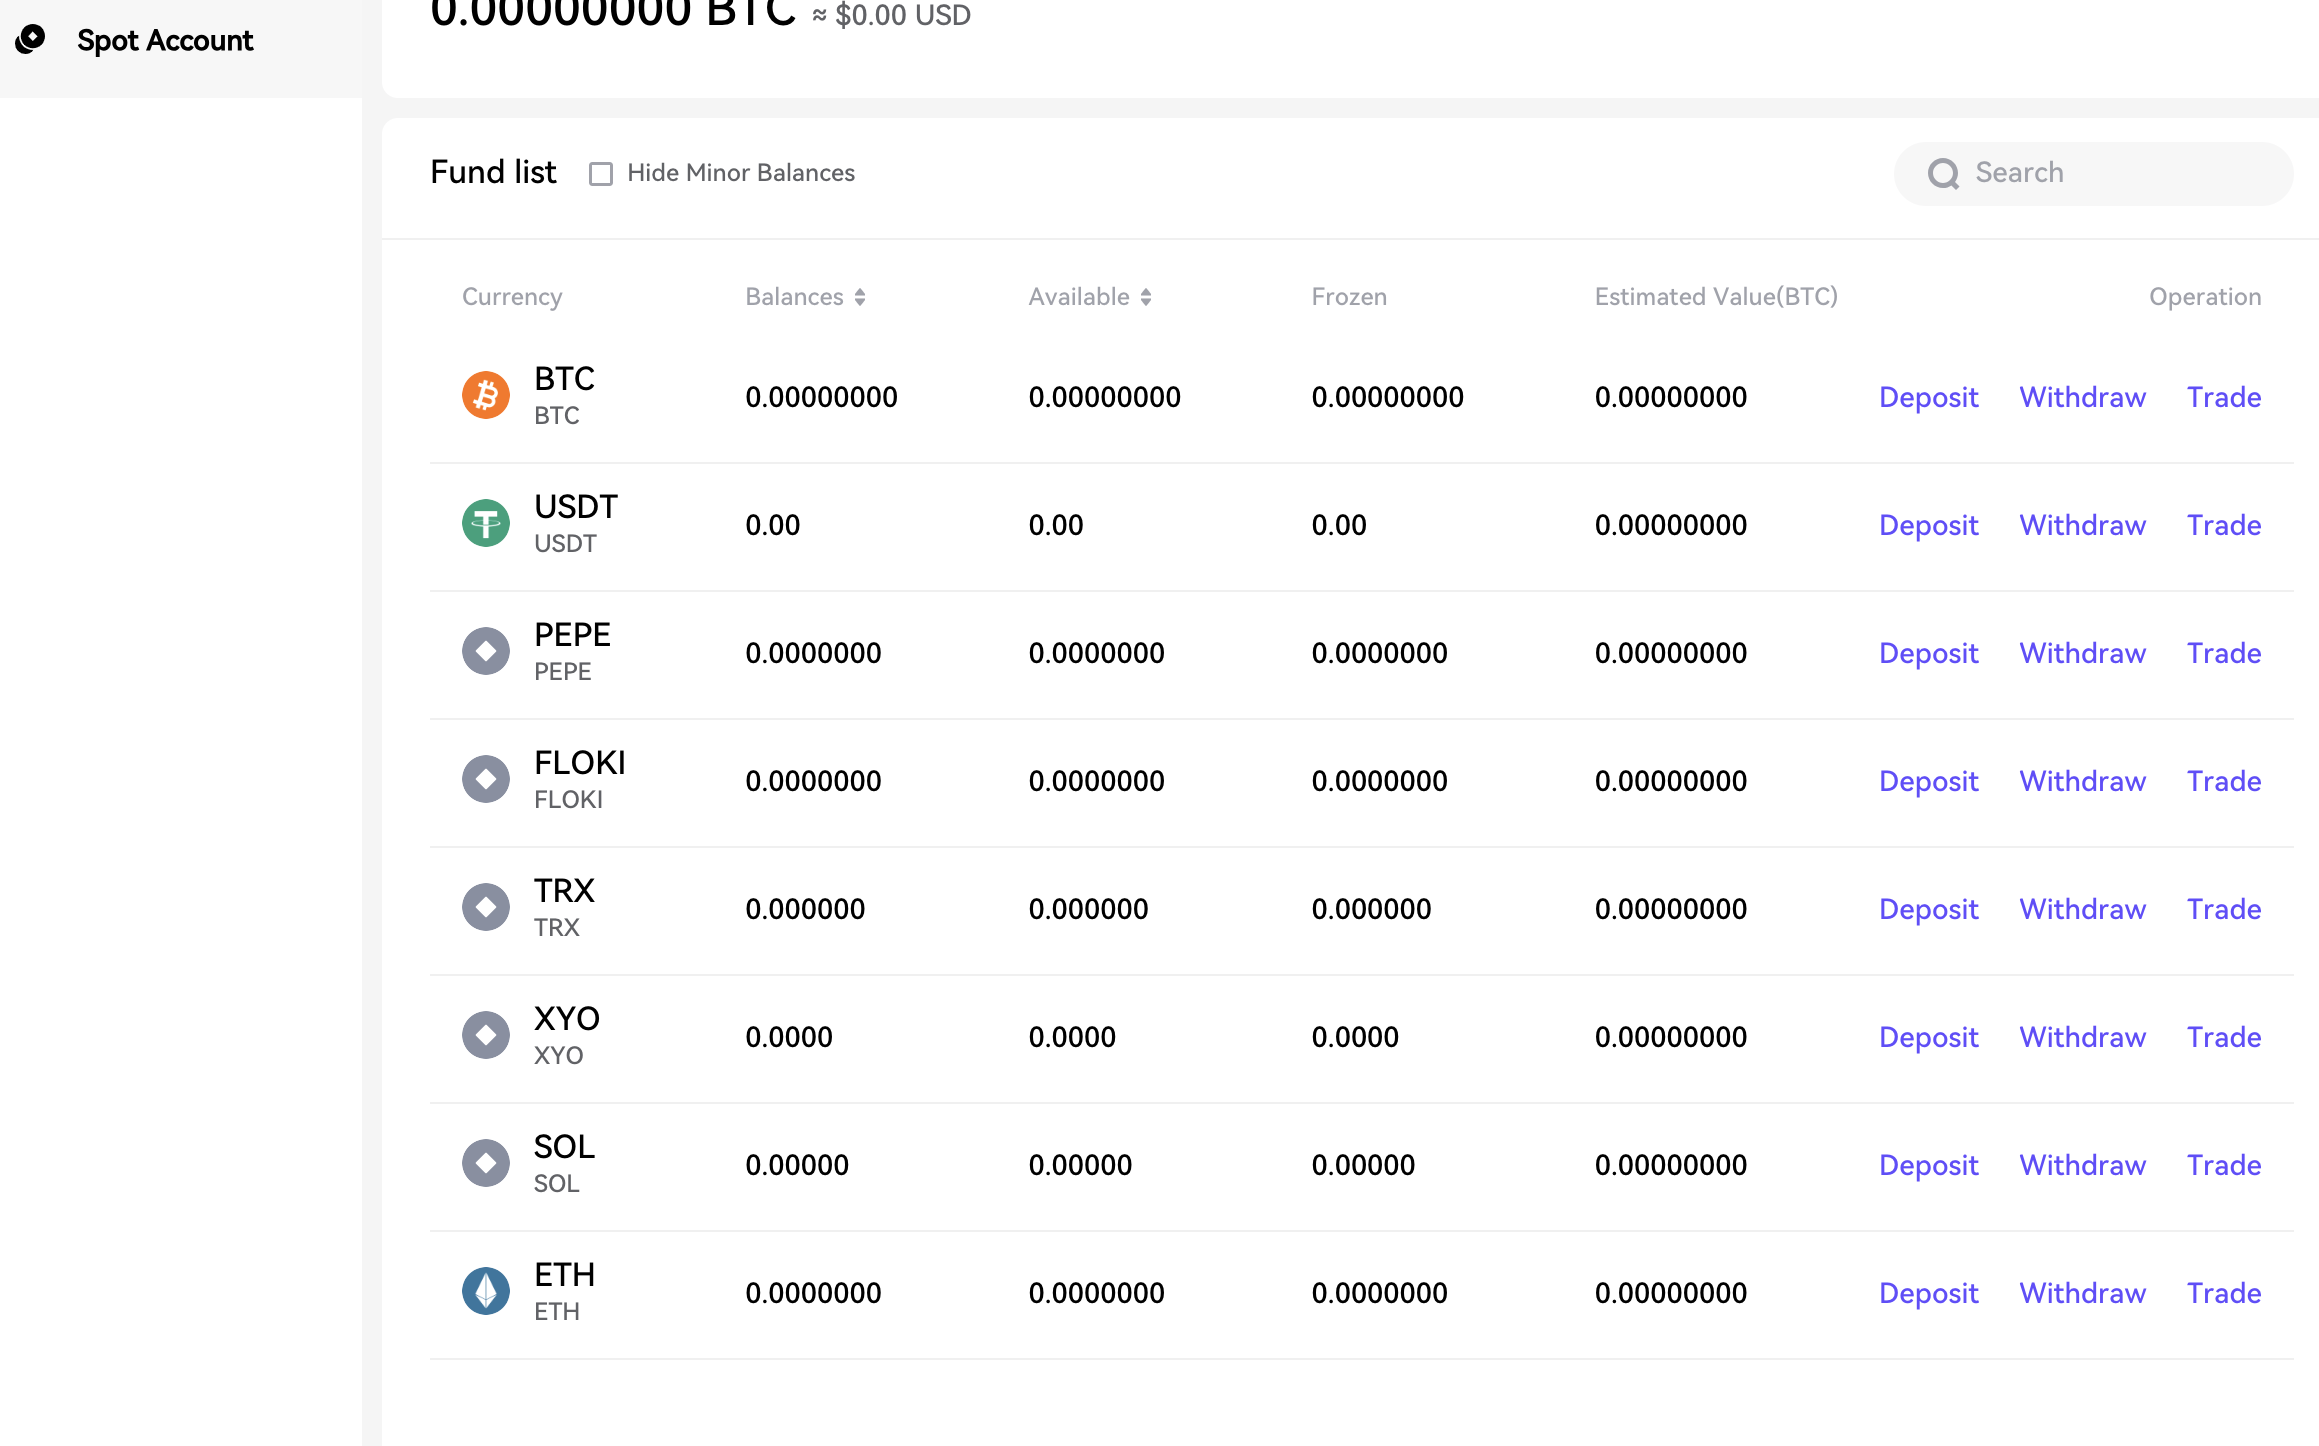Click the search magnifier icon
Image resolution: width=2319 pixels, height=1446 pixels.
pyautogui.click(x=1943, y=174)
